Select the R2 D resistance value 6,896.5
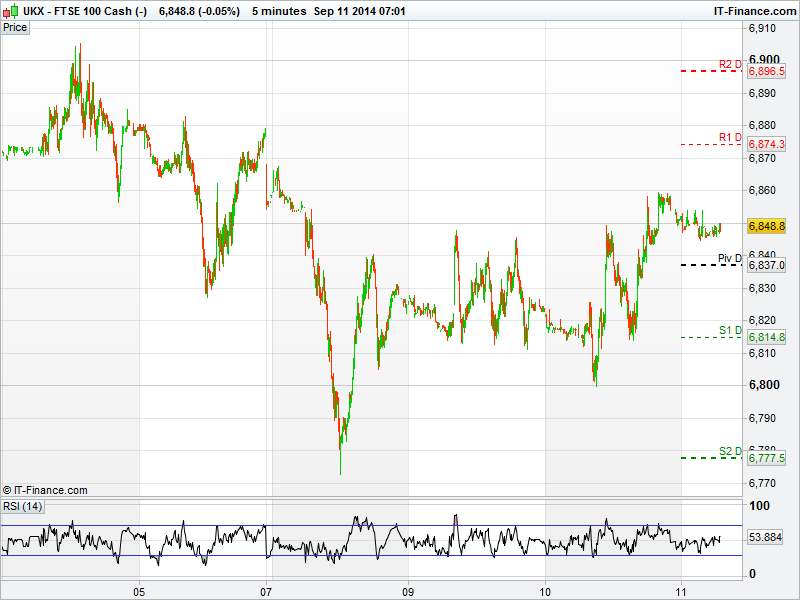 pos(767,72)
